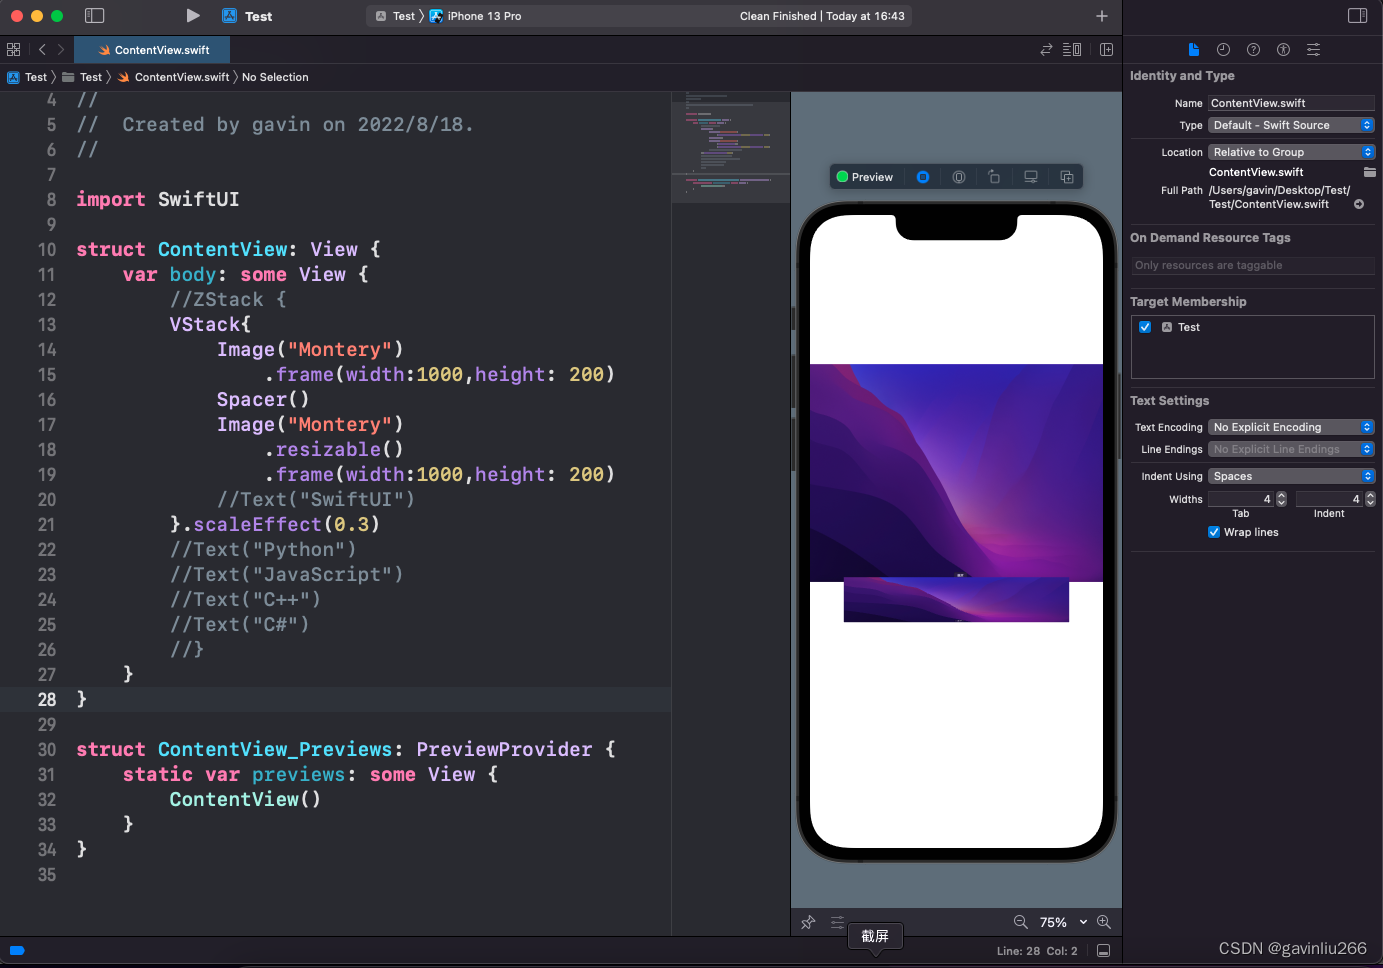This screenshot has width=1383, height=968.
Task: Reveal full path in Finder arrow
Action: [1359, 204]
